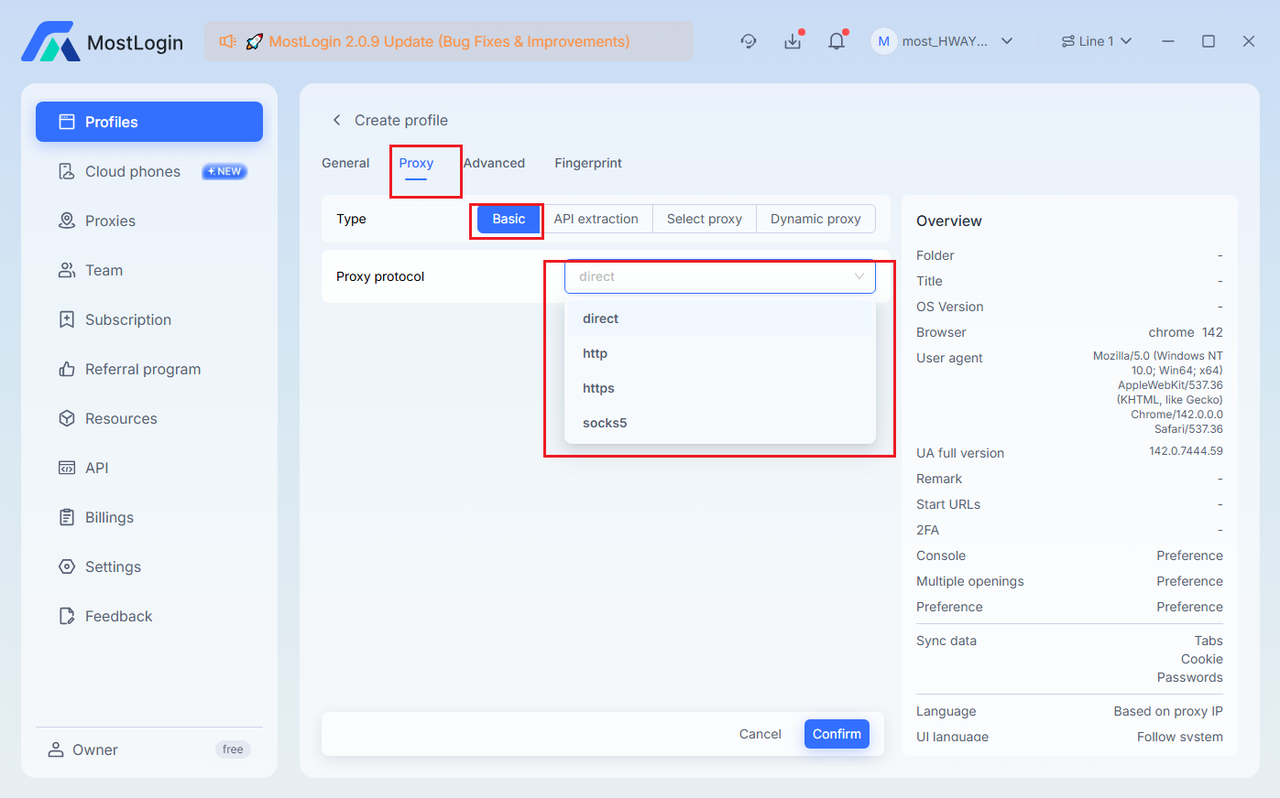Open Referral program page
The image size is (1280, 798).
pos(142,369)
